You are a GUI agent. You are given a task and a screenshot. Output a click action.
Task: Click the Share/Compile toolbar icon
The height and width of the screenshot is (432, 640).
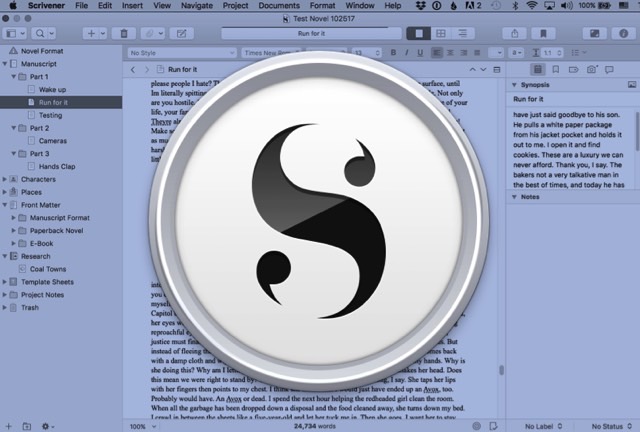[515, 33]
